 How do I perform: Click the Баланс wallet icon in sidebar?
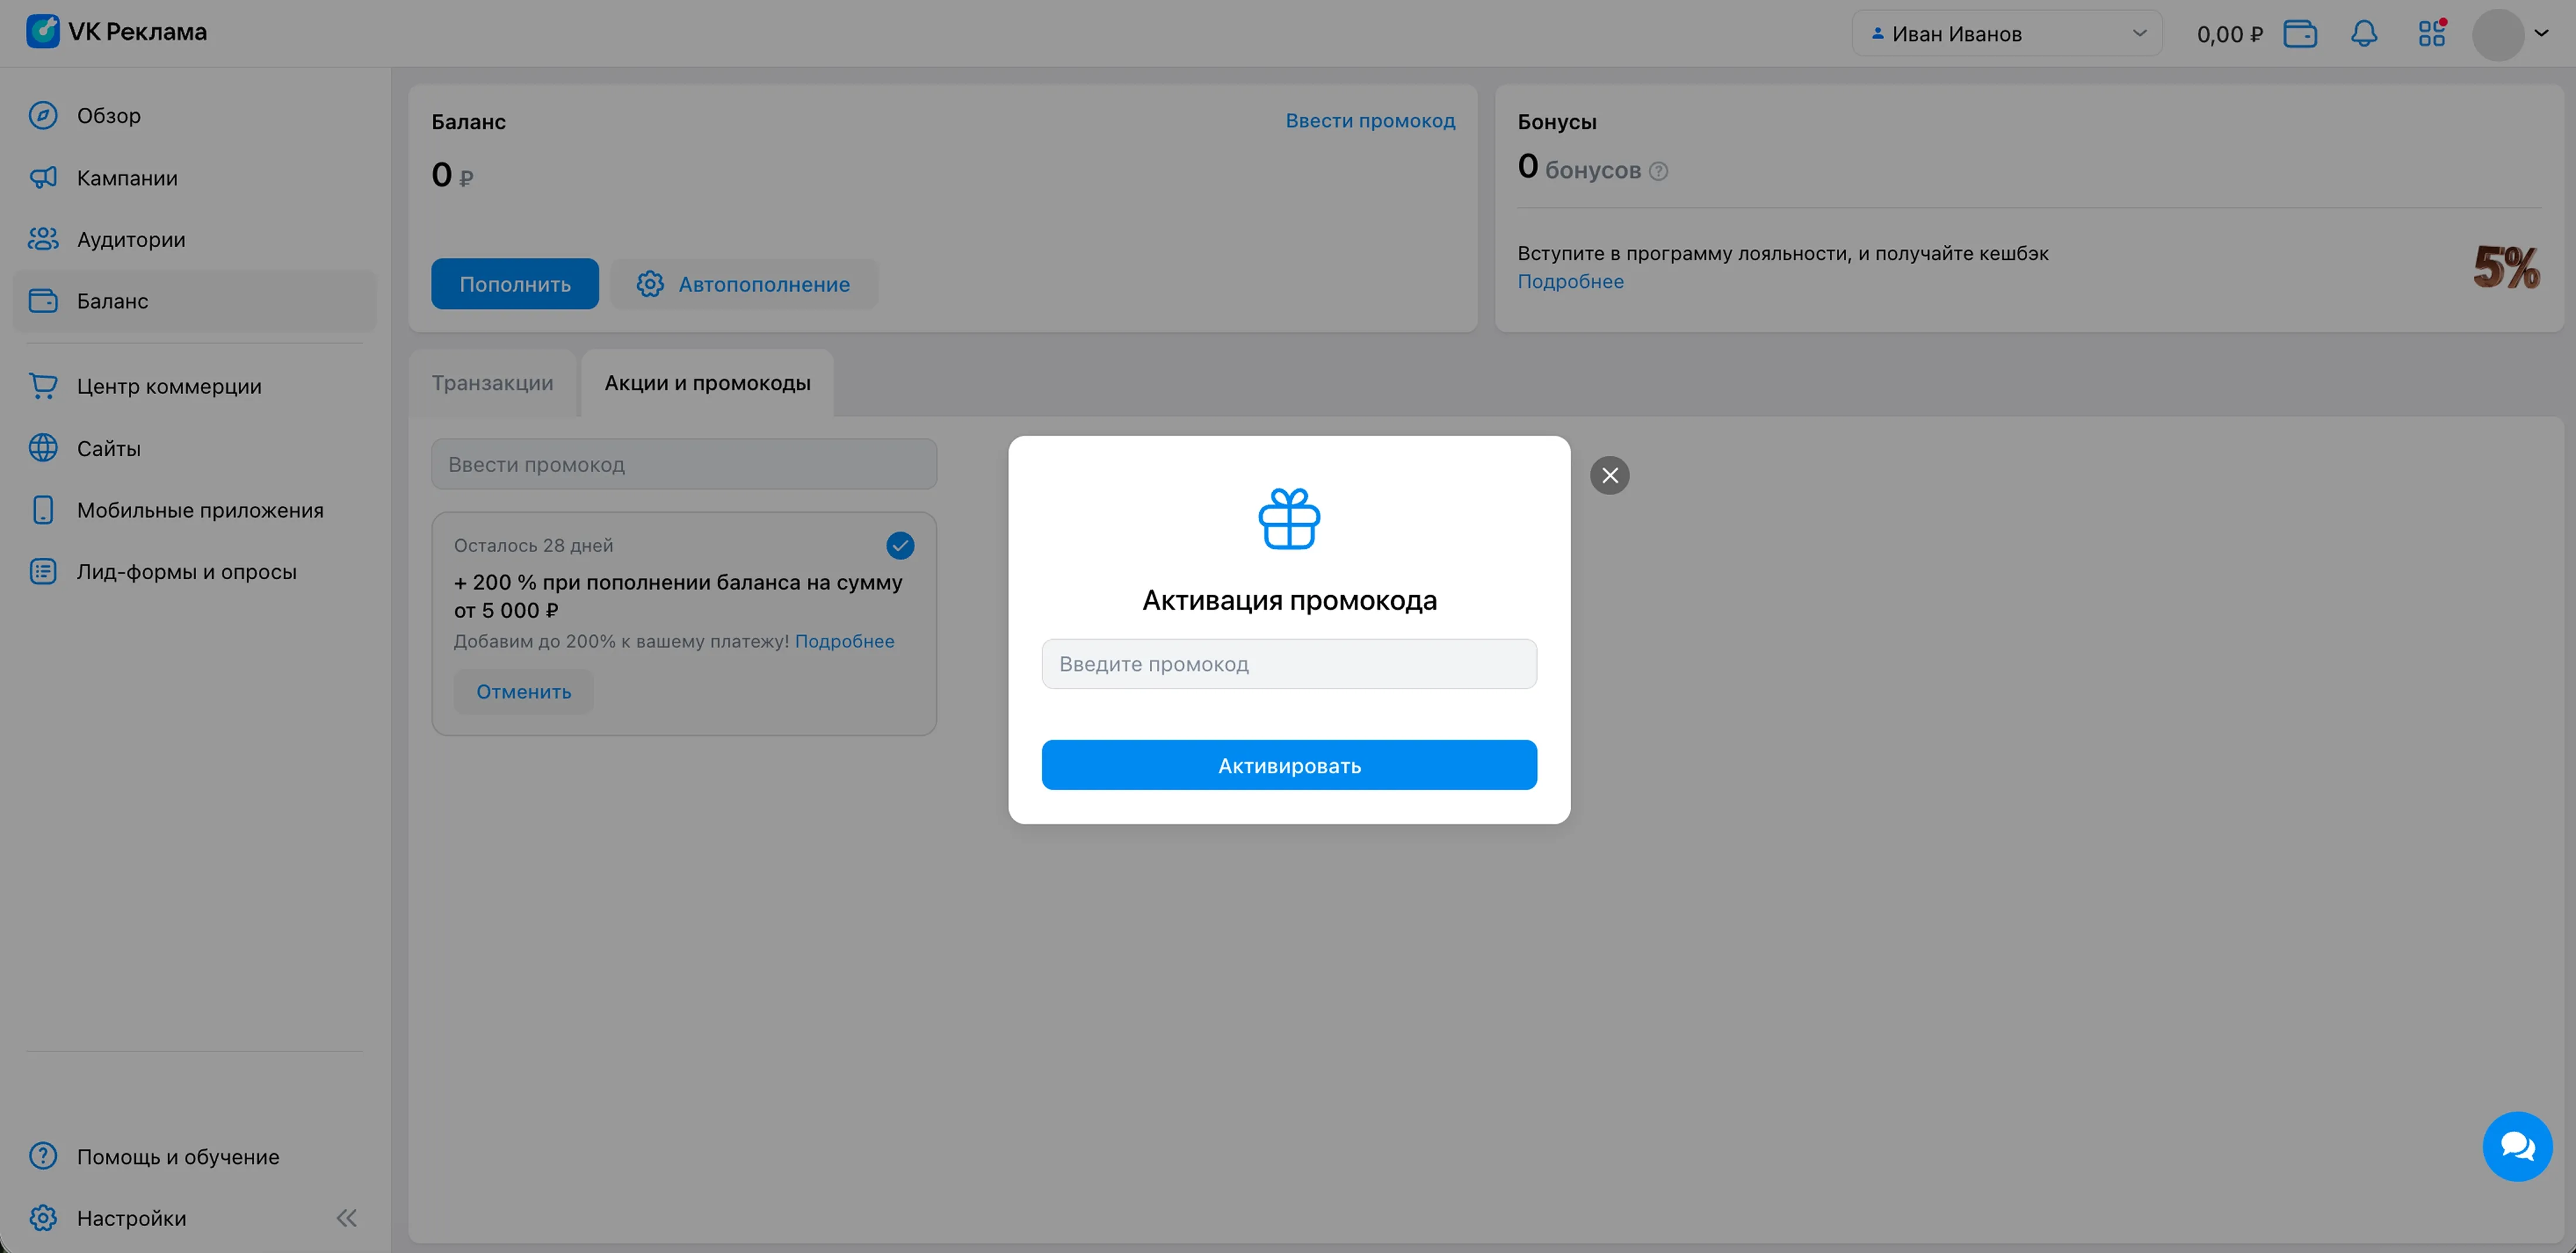(43, 301)
